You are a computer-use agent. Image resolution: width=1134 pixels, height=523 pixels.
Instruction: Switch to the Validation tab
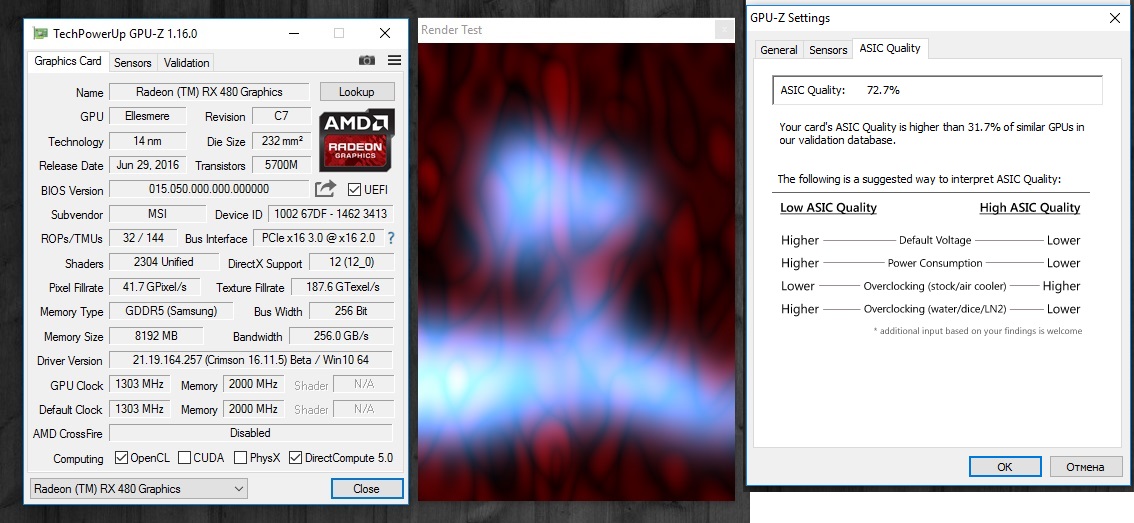187,63
